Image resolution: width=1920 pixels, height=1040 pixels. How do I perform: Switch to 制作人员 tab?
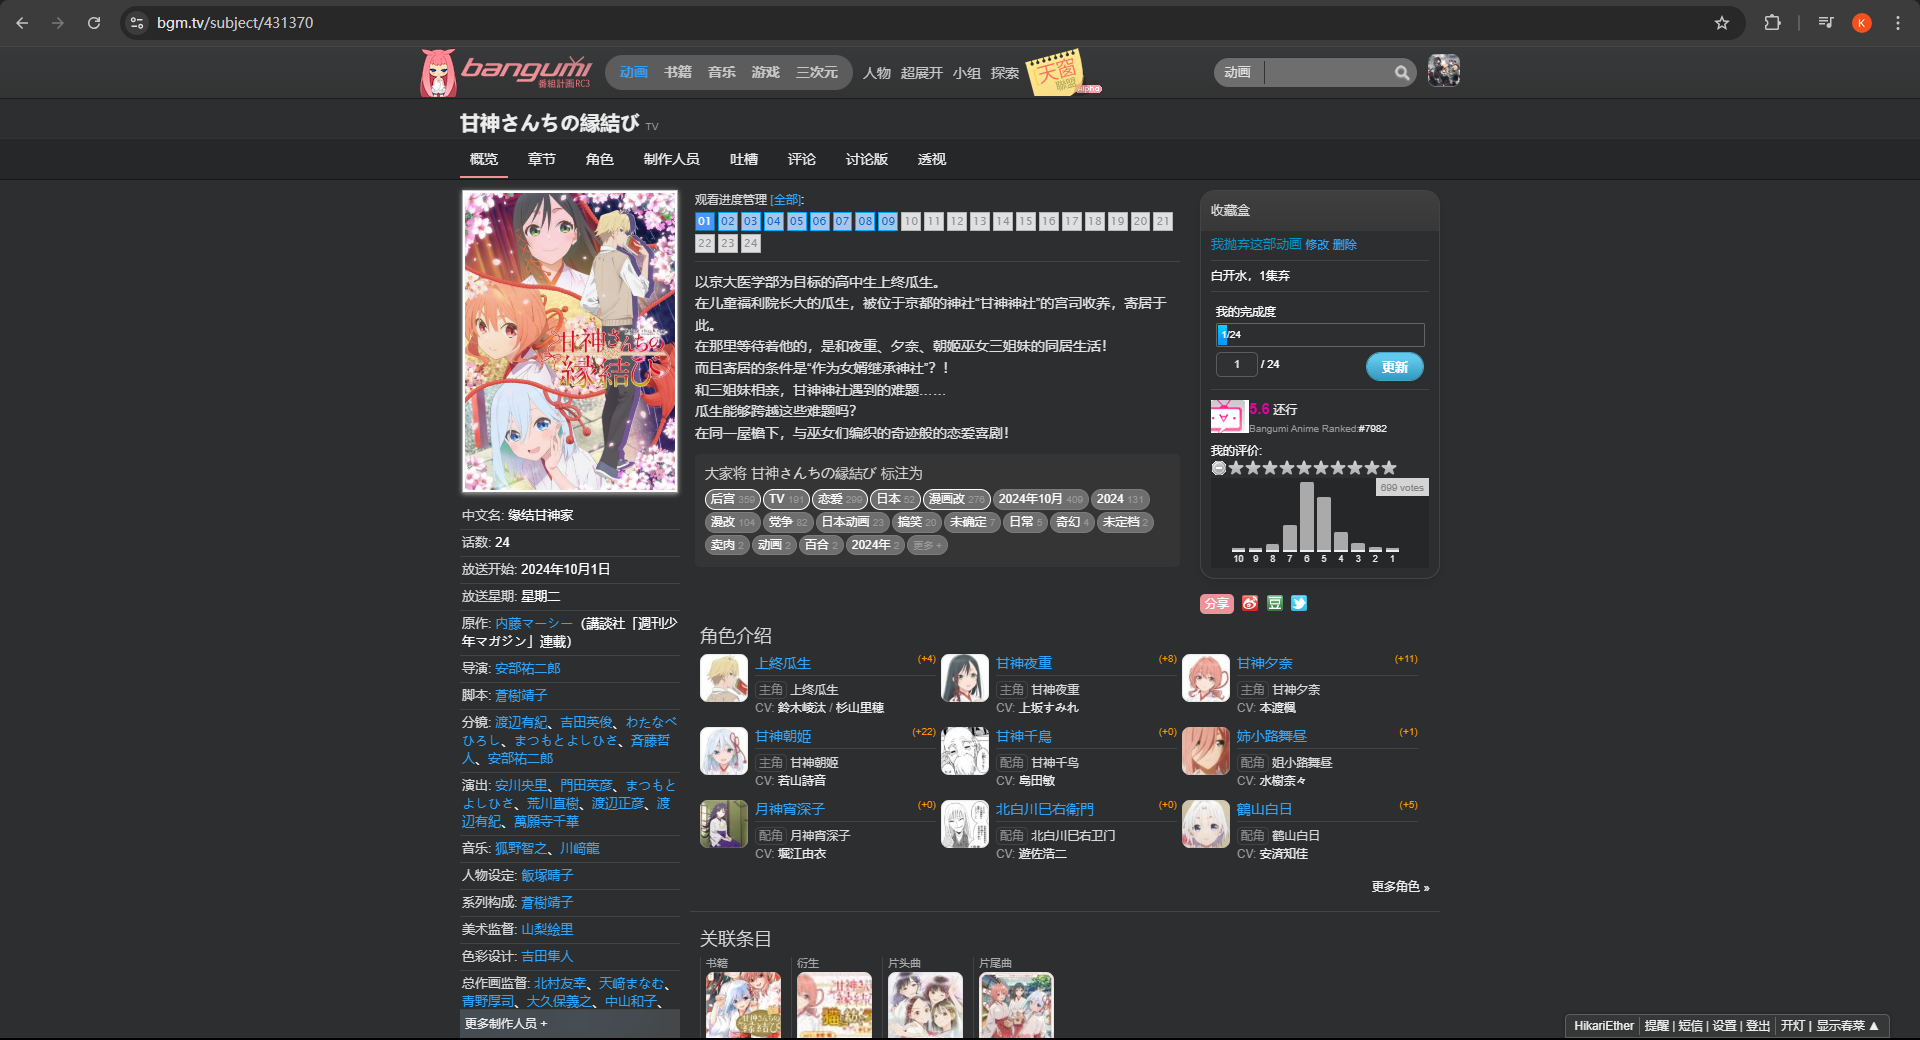(672, 159)
